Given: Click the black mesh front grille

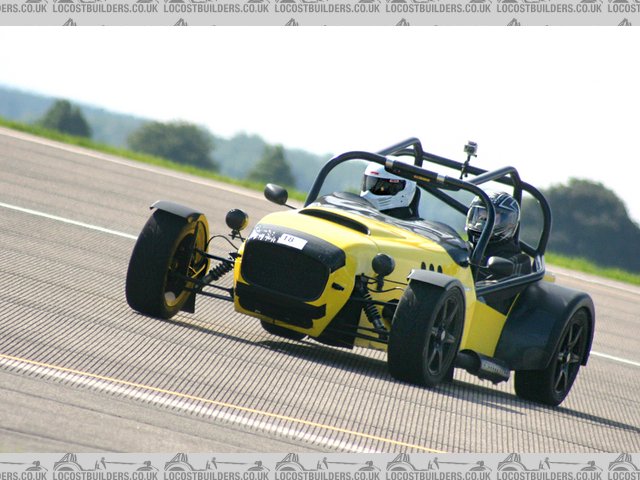Looking at the screenshot, I should point(285,270).
